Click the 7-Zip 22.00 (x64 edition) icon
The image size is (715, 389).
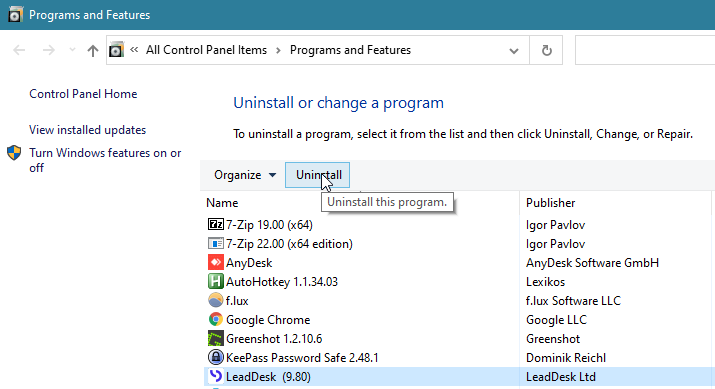pos(216,244)
